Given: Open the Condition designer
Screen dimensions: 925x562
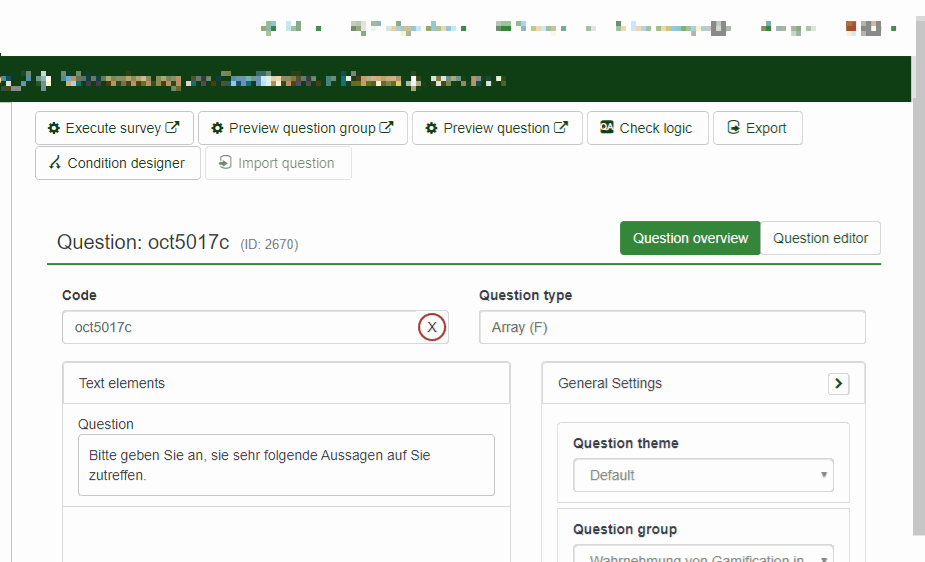Looking at the screenshot, I should tap(118, 163).
